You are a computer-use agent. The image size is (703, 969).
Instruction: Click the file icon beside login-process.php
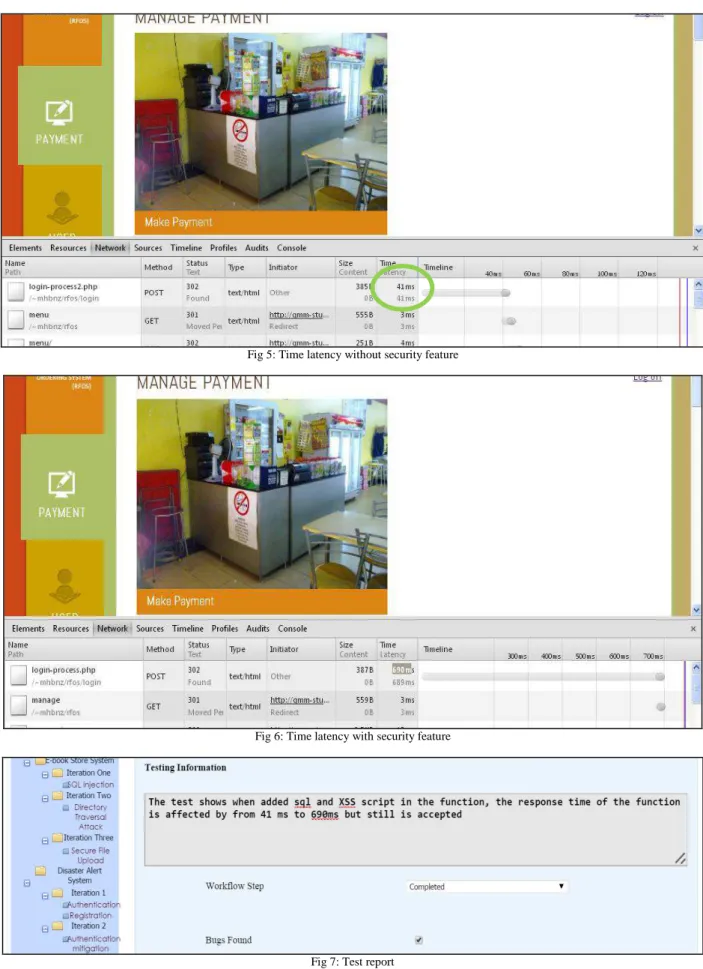[x=19, y=675]
